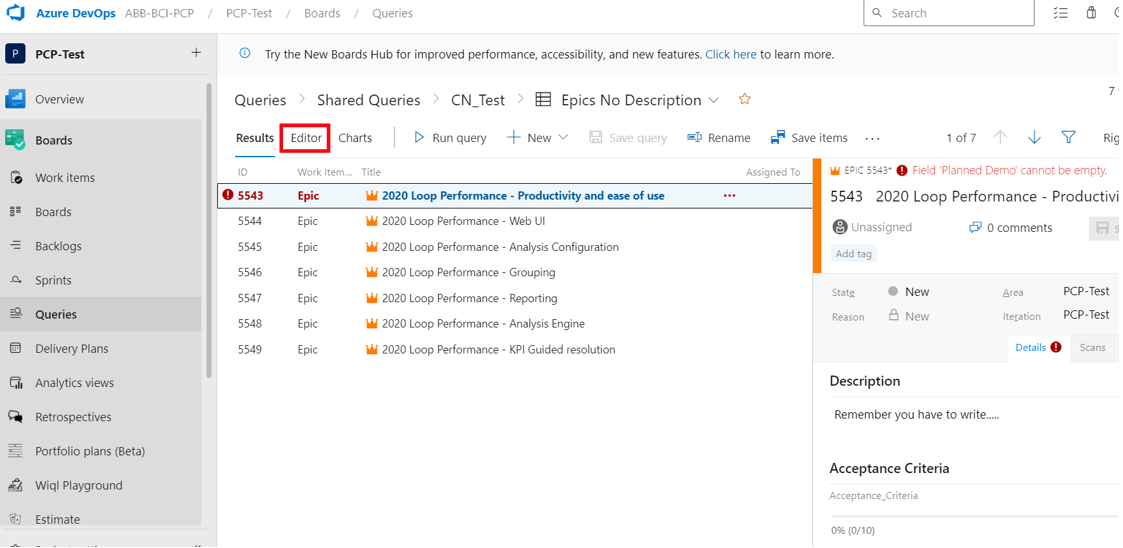Switch to the Charts tab
Viewport: 1123px width, 548px height.
(355, 138)
